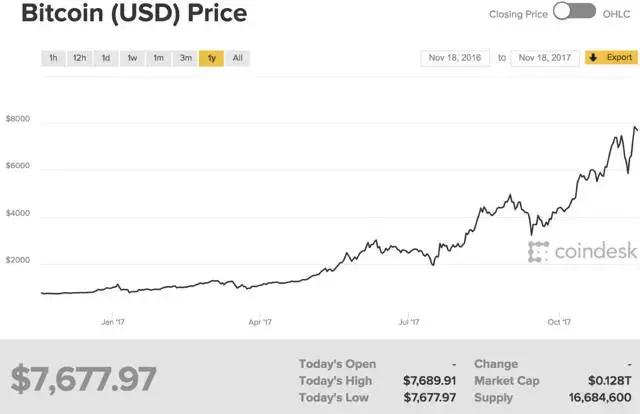Click the highlighted 1y range button
The image size is (640, 414).
pyautogui.click(x=211, y=58)
